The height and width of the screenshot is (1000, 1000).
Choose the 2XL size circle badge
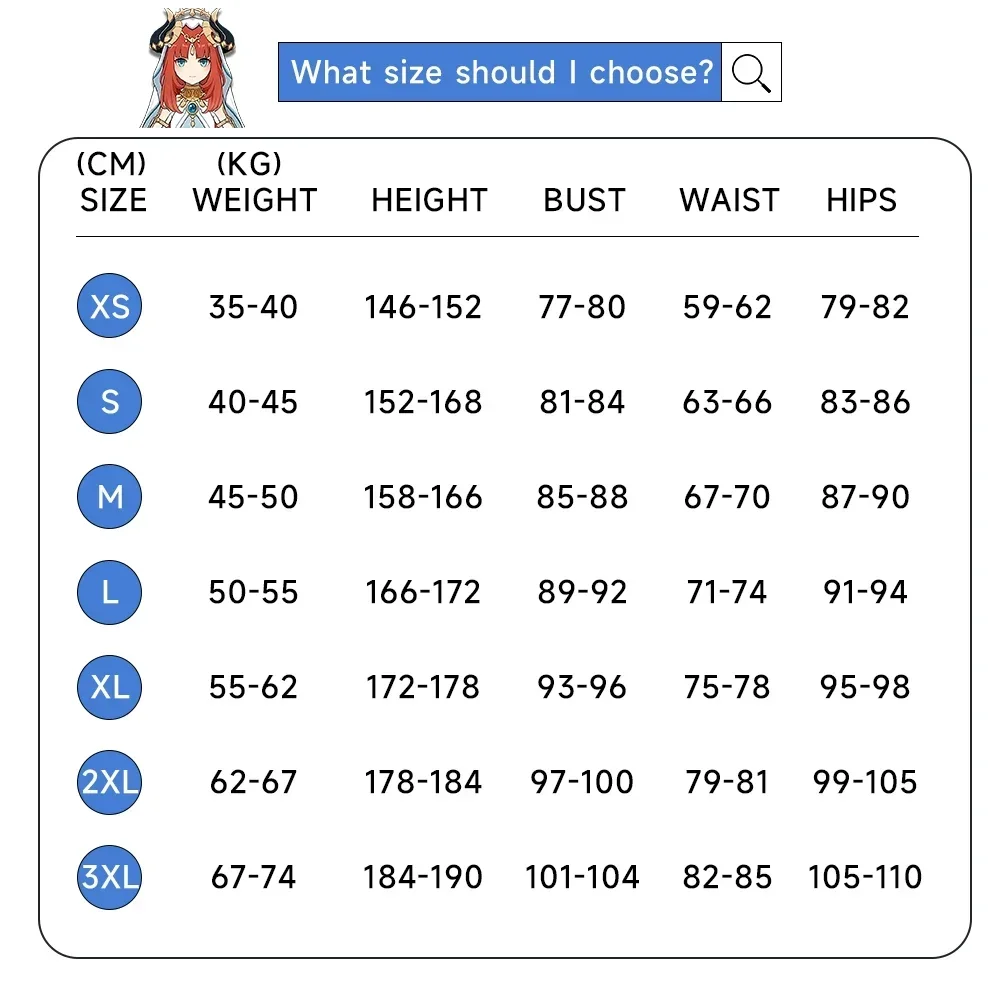[110, 783]
